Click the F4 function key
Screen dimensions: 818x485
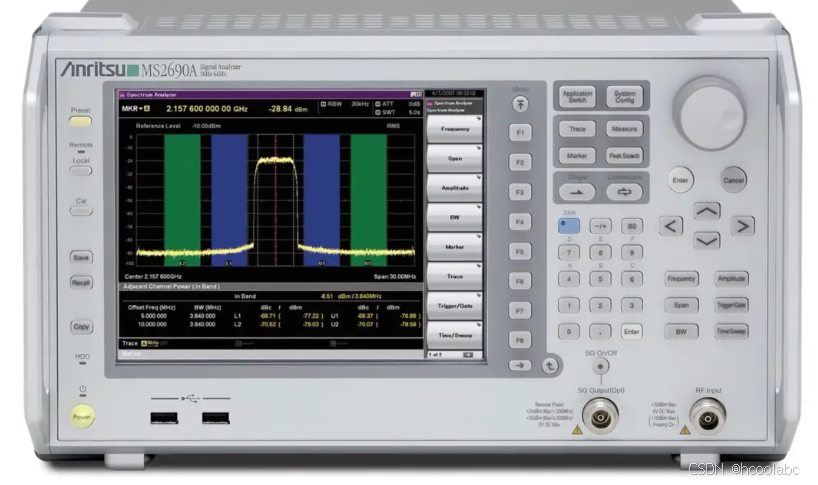point(520,222)
